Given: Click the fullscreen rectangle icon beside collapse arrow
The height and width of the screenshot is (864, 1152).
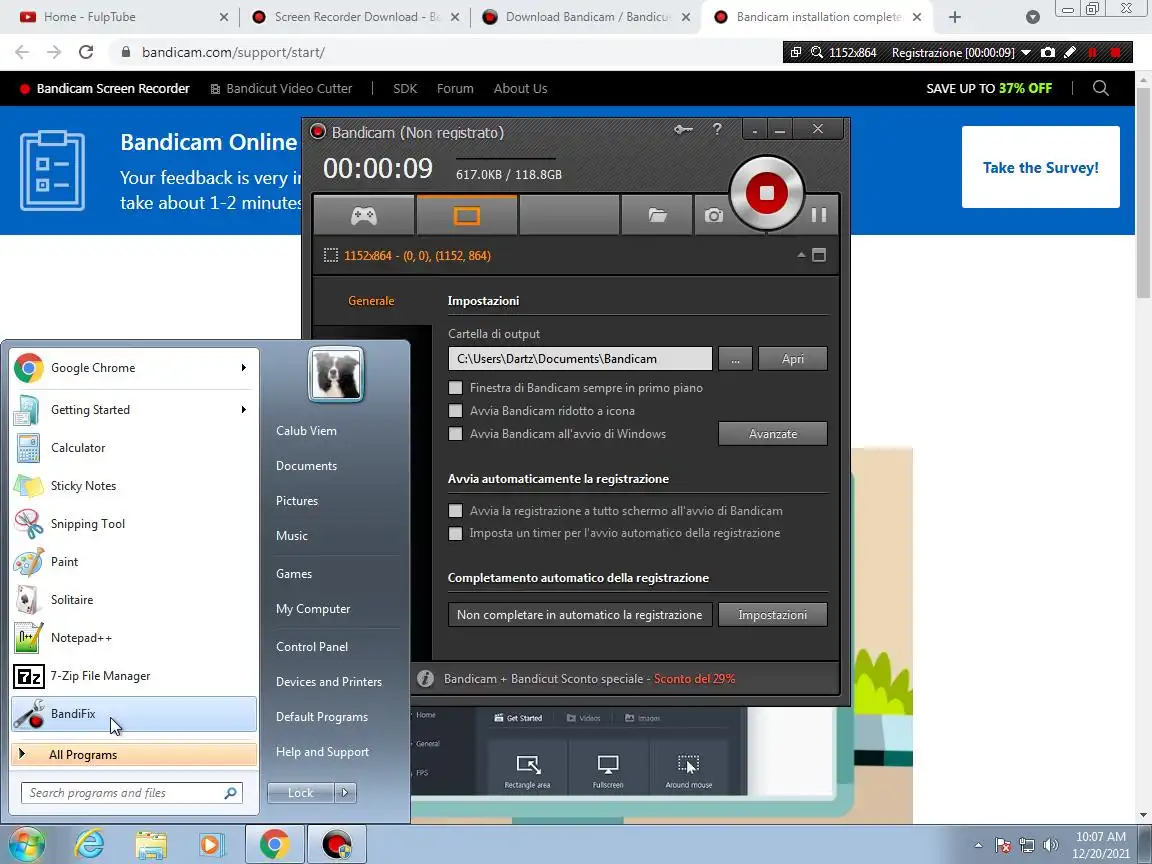Looking at the screenshot, I should pyautogui.click(x=819, y=255).
